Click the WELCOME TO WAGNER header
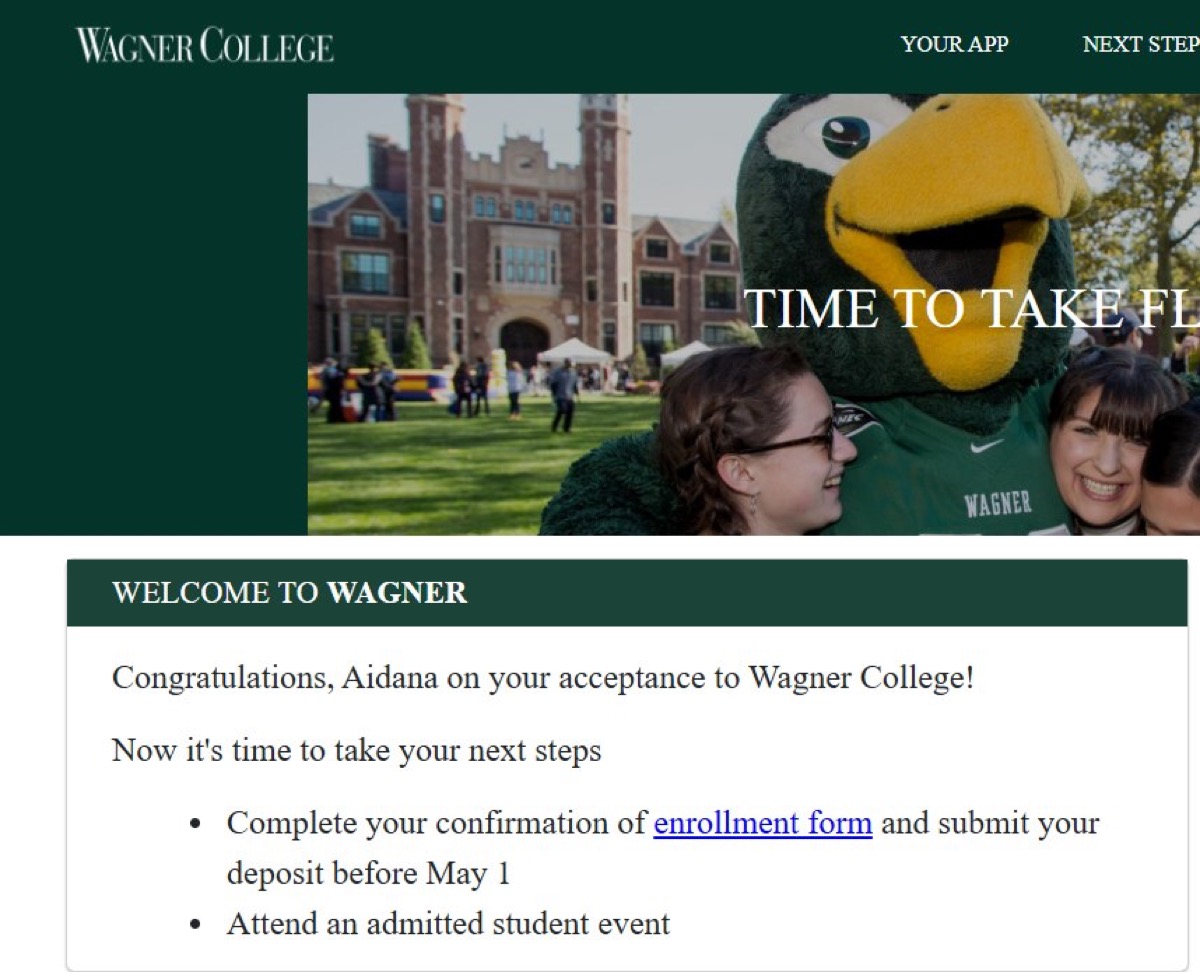Image resolution: width=1200 pixels, height=972 pixels. click(627, 592)
